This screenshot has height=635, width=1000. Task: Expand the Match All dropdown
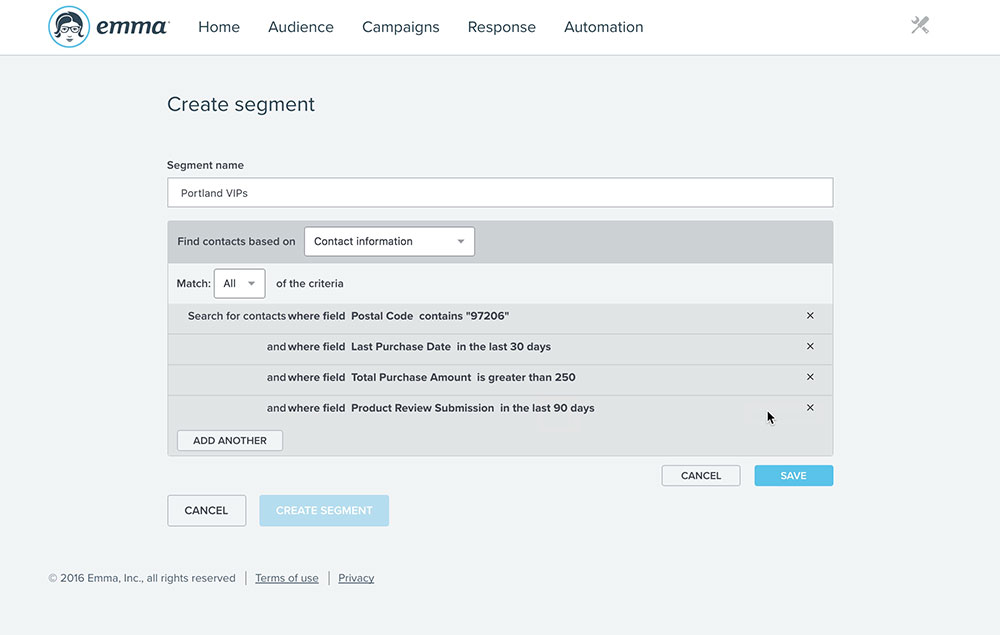(239, 283)
